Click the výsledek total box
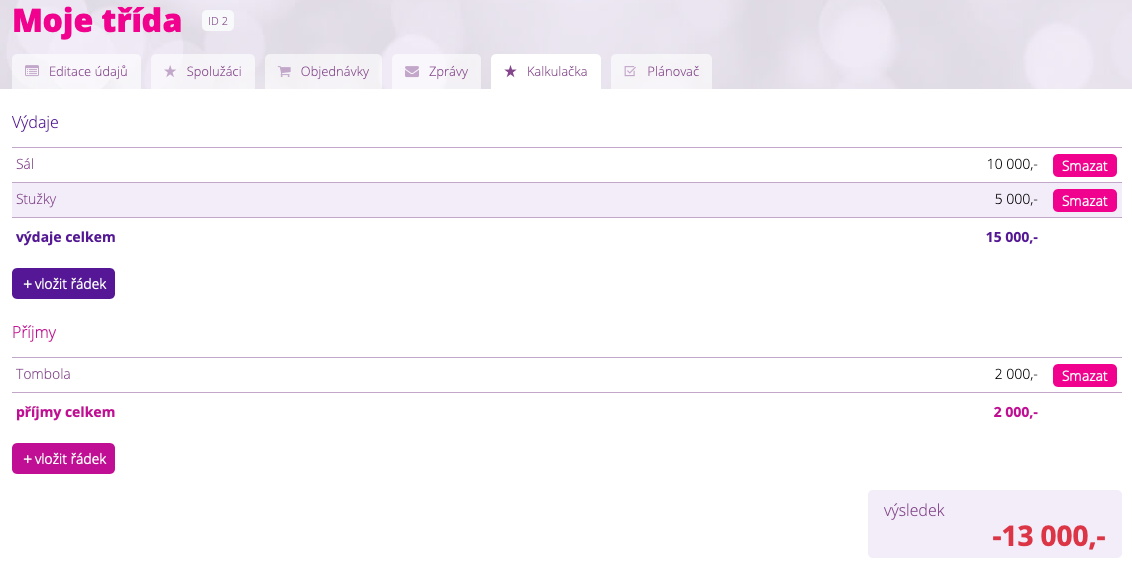Image resolution: width=1132 pixels, height=569 pixels. (x=994, y=524)
